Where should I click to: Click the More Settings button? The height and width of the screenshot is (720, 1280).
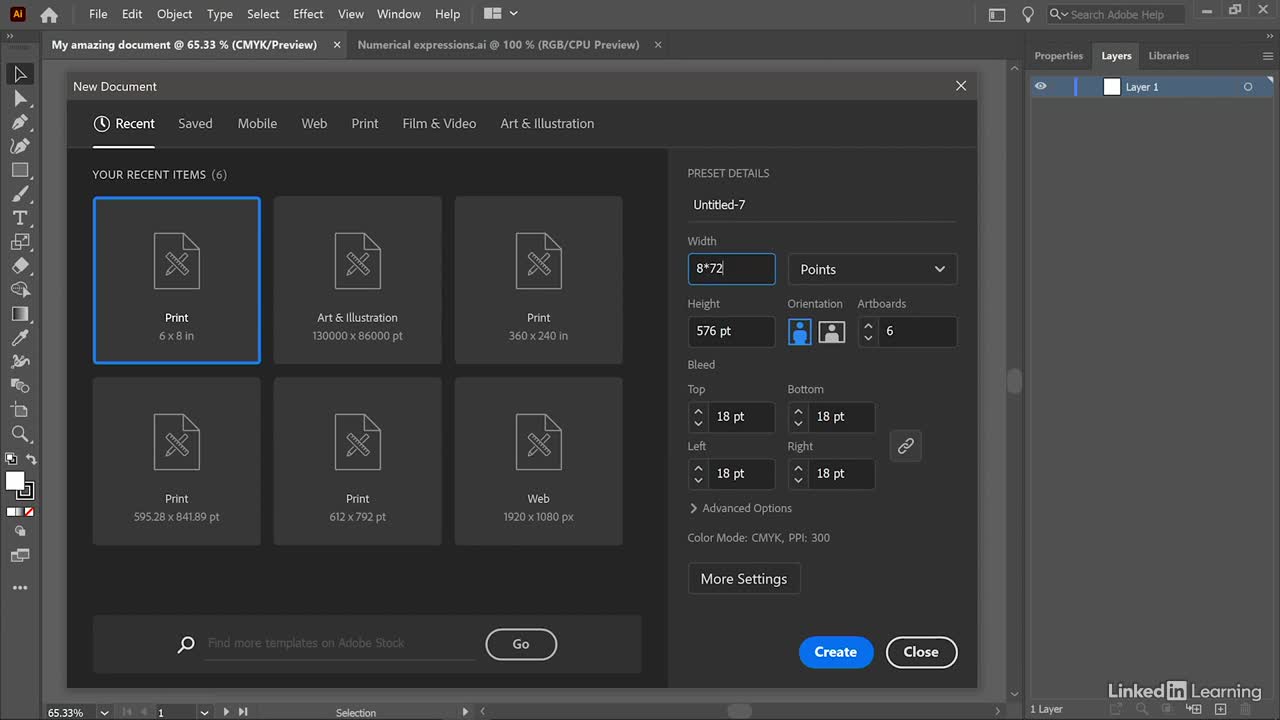pyautogui.click(x=744, y=579)
